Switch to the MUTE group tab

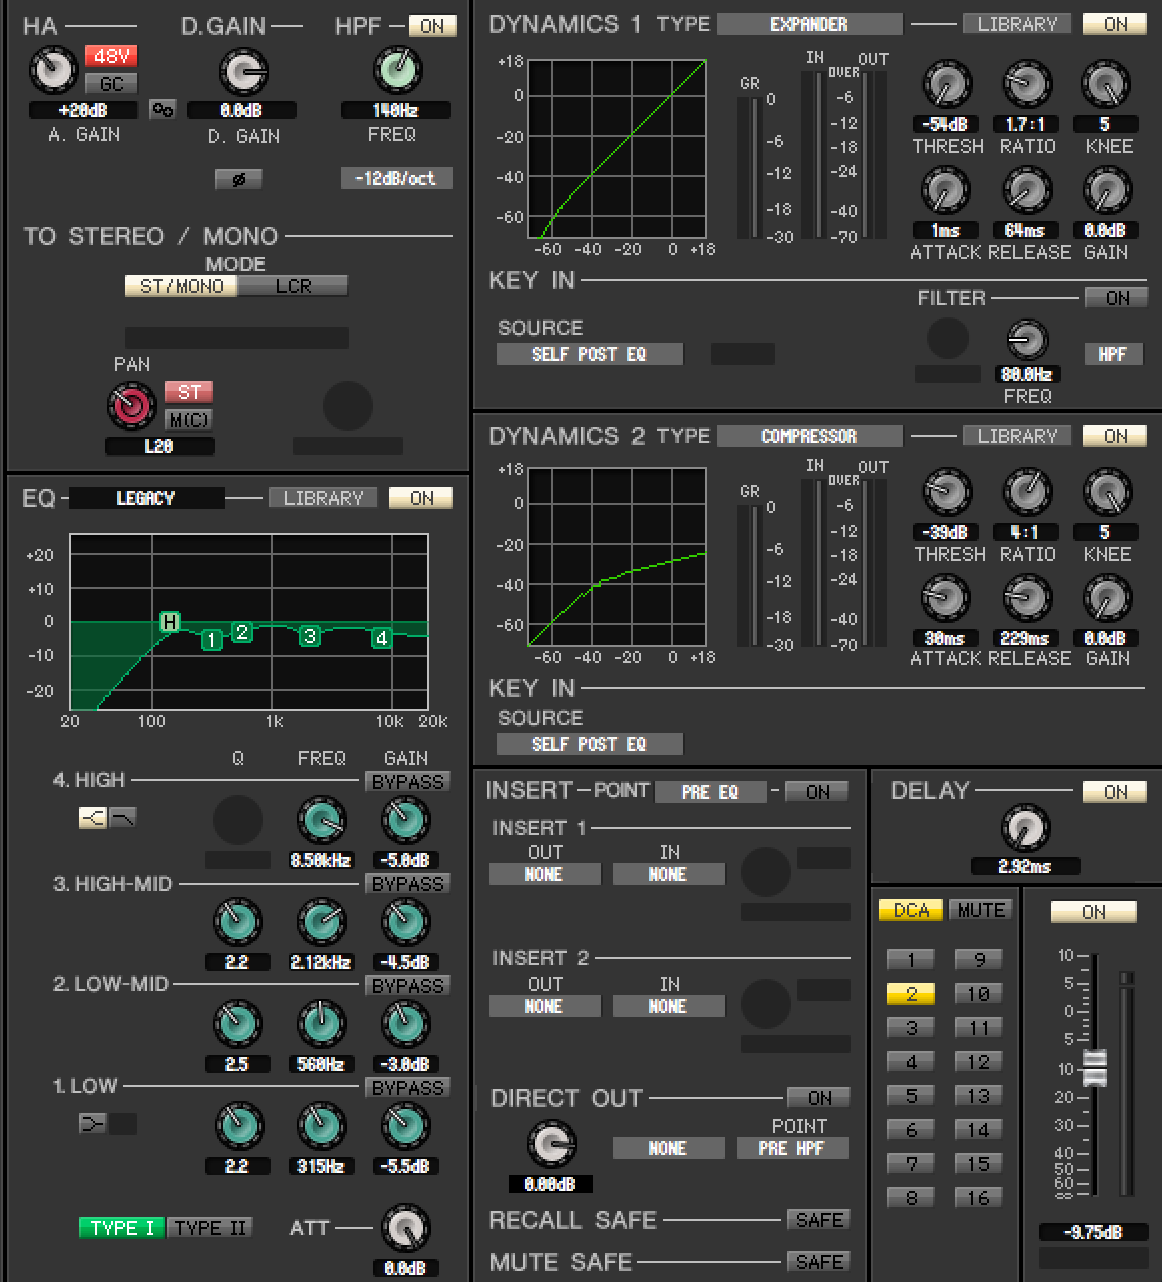tap(981, 910)
